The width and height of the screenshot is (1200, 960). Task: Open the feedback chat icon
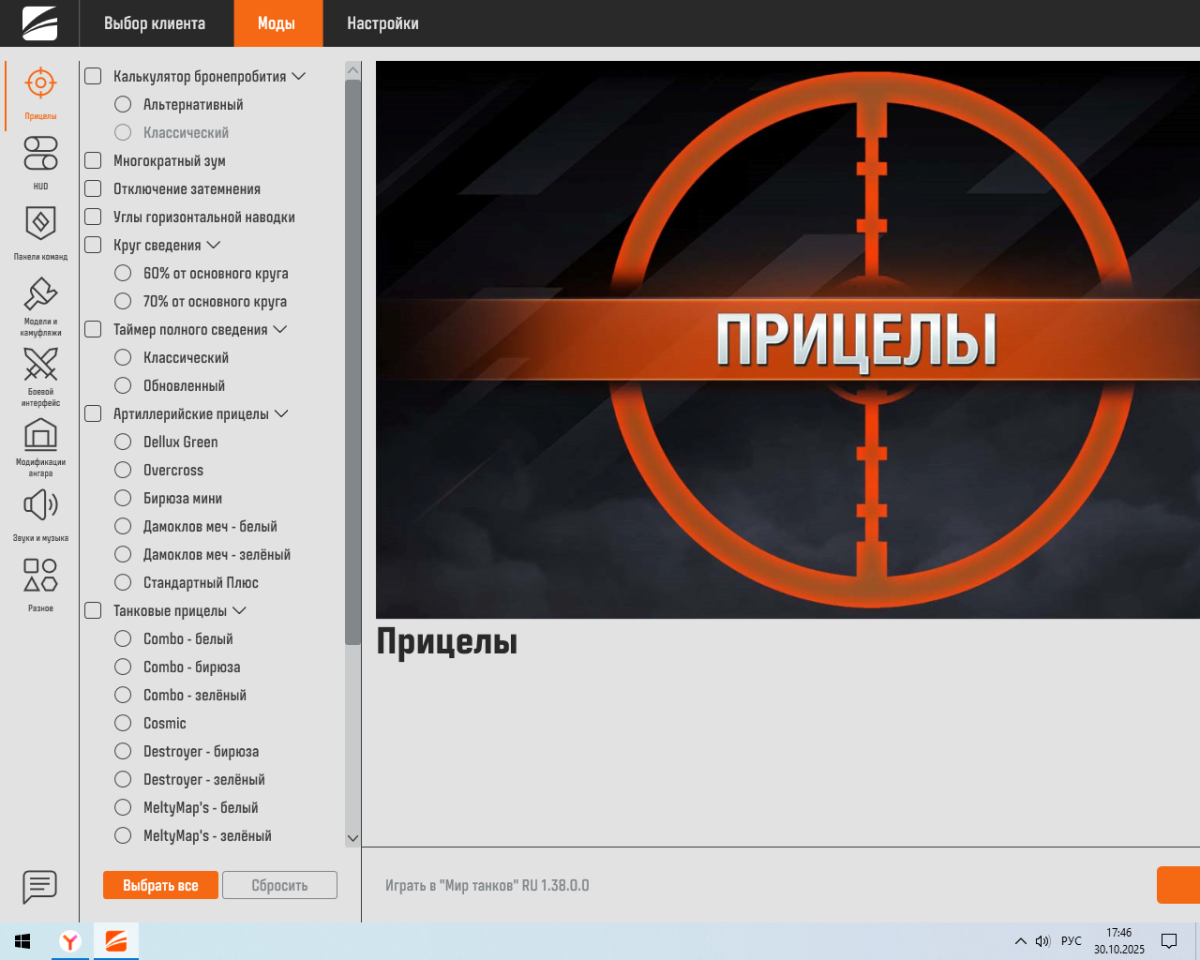(40, 886)
